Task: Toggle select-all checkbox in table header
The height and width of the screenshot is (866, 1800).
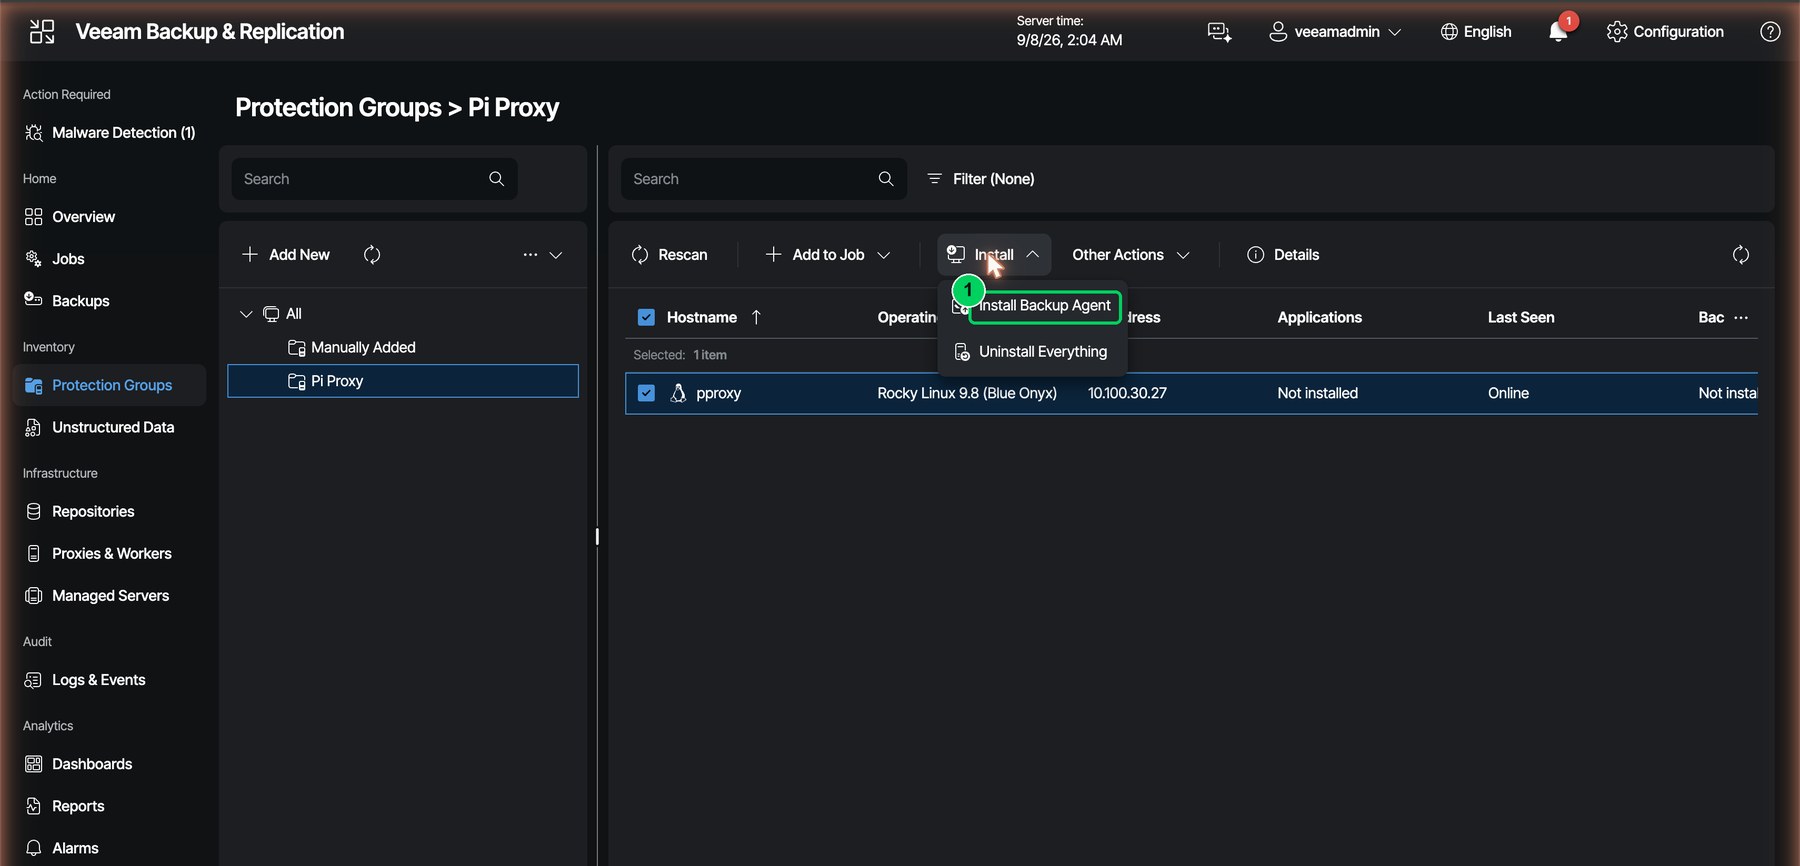Action: [x=646, y=318]
